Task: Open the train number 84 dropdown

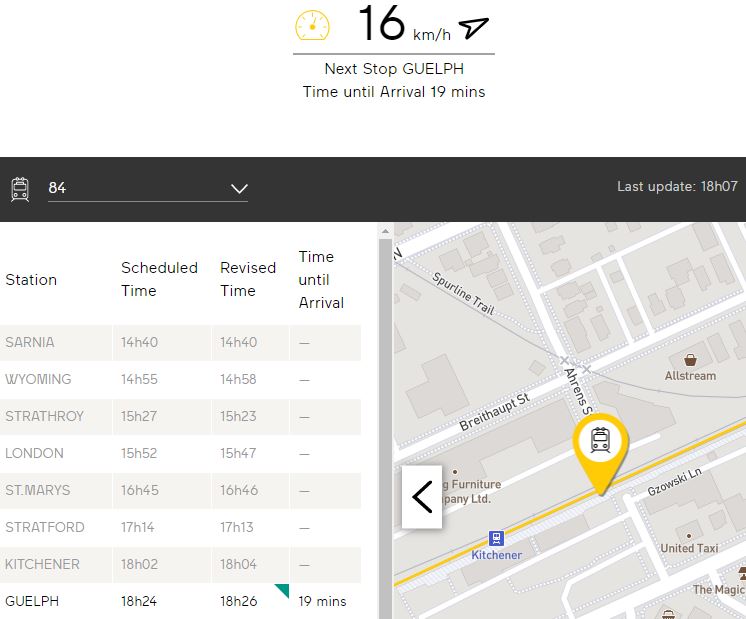Action: 147,188
